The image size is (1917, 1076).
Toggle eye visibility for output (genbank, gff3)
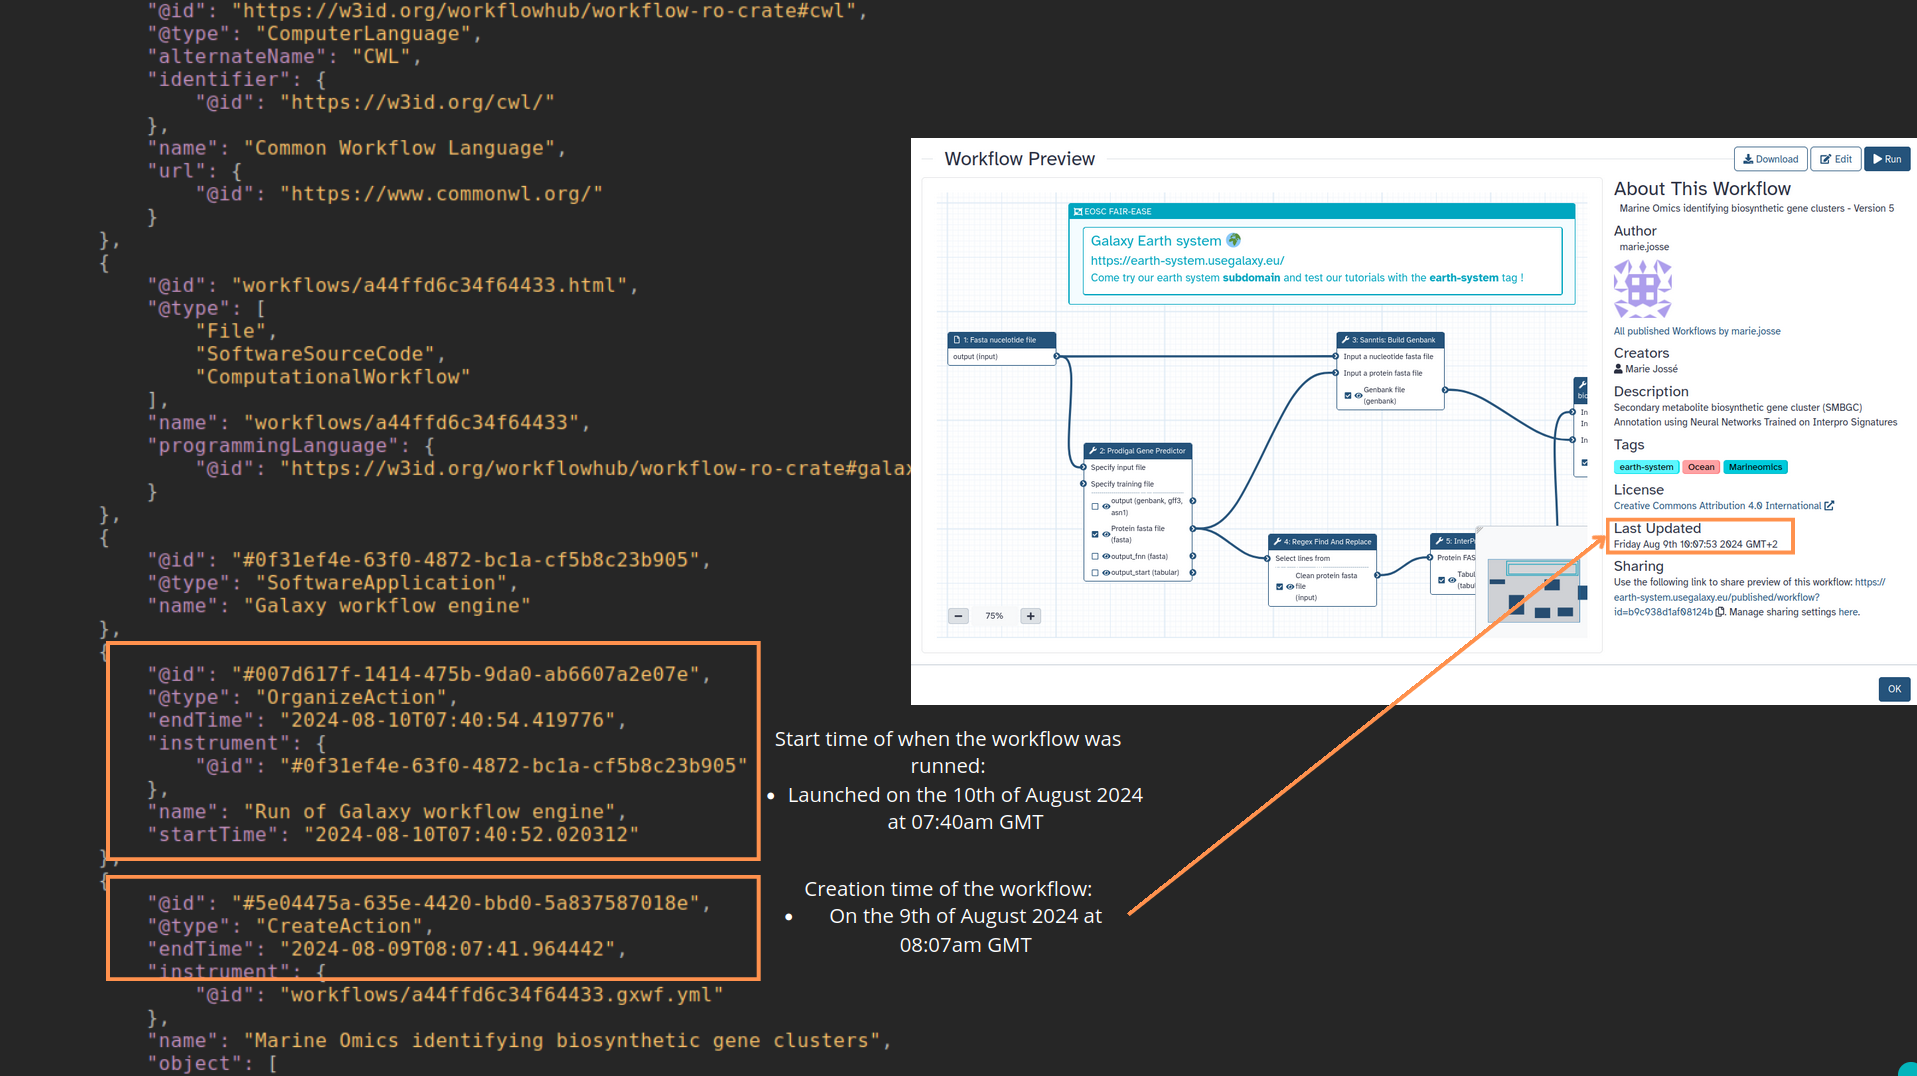tap(1106, 506)
